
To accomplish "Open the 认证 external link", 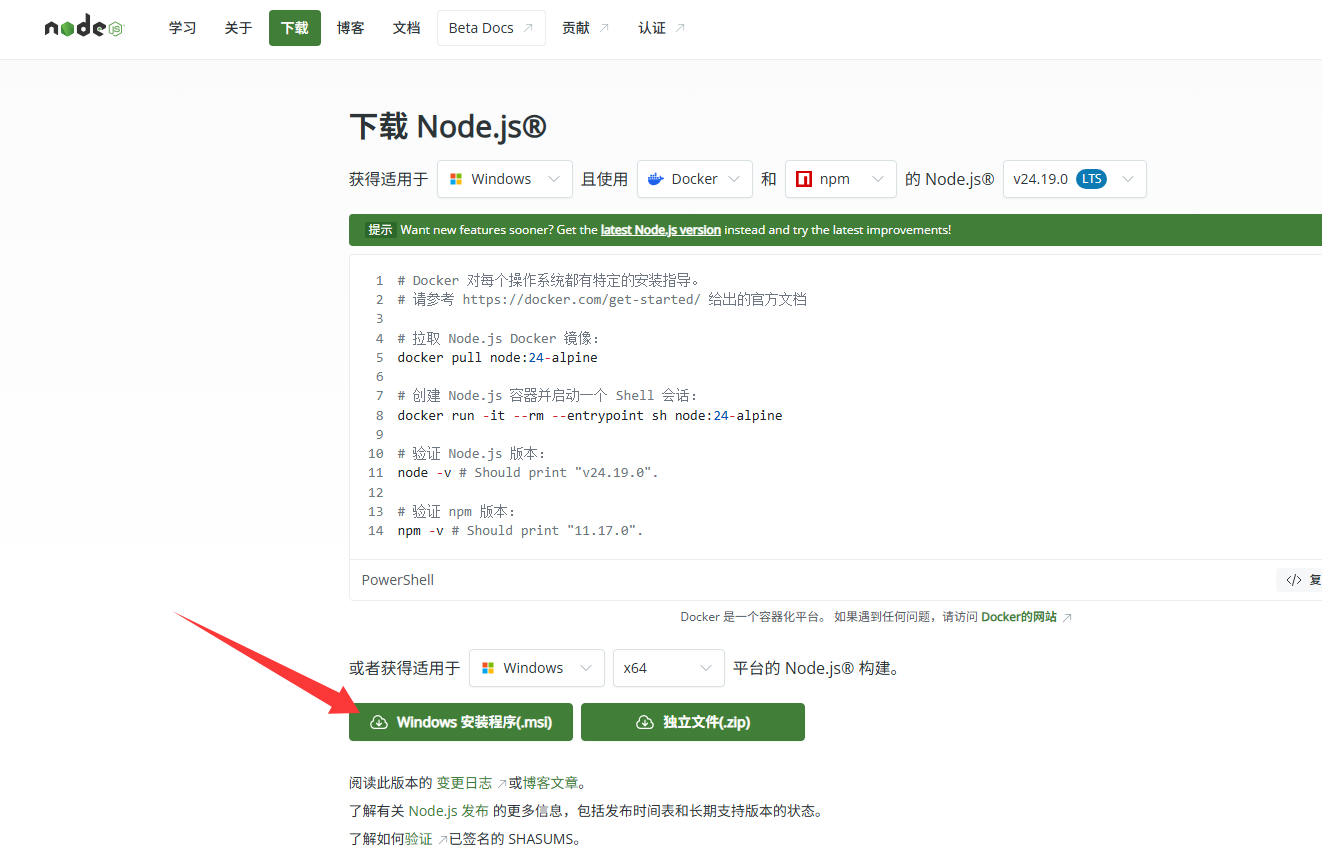I will click(662, 28).
